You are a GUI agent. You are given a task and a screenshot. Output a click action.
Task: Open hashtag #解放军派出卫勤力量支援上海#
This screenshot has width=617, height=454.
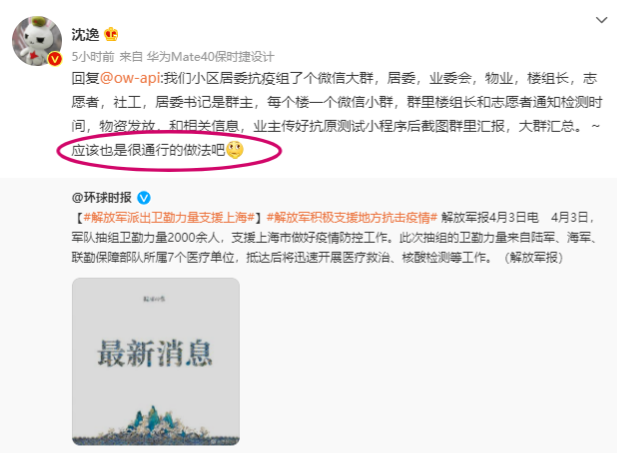click(169, 218)
